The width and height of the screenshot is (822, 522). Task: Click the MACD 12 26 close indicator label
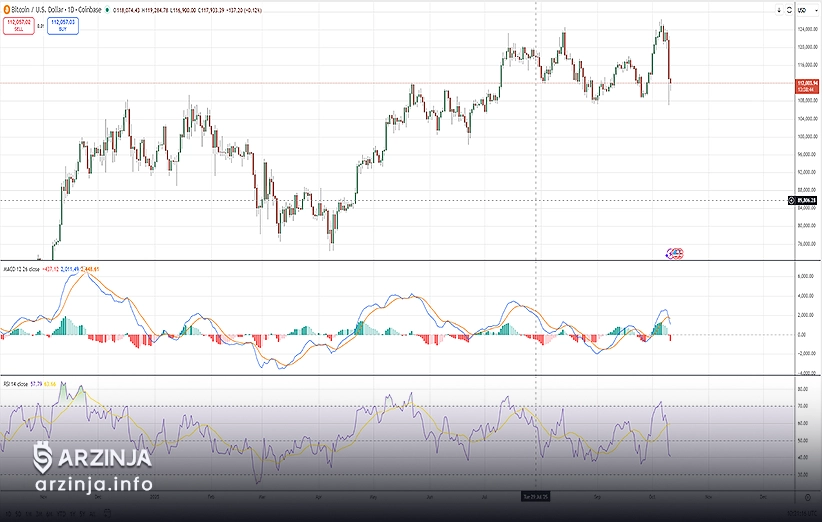(x=22, y=269)
